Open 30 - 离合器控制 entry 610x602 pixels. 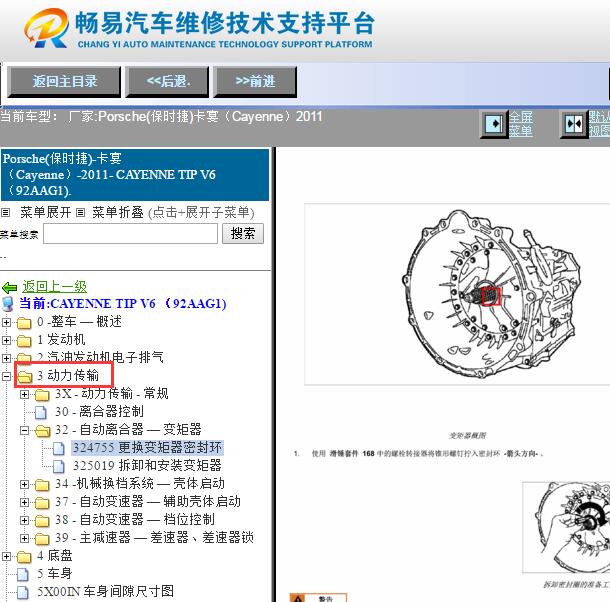pos(99,411)
